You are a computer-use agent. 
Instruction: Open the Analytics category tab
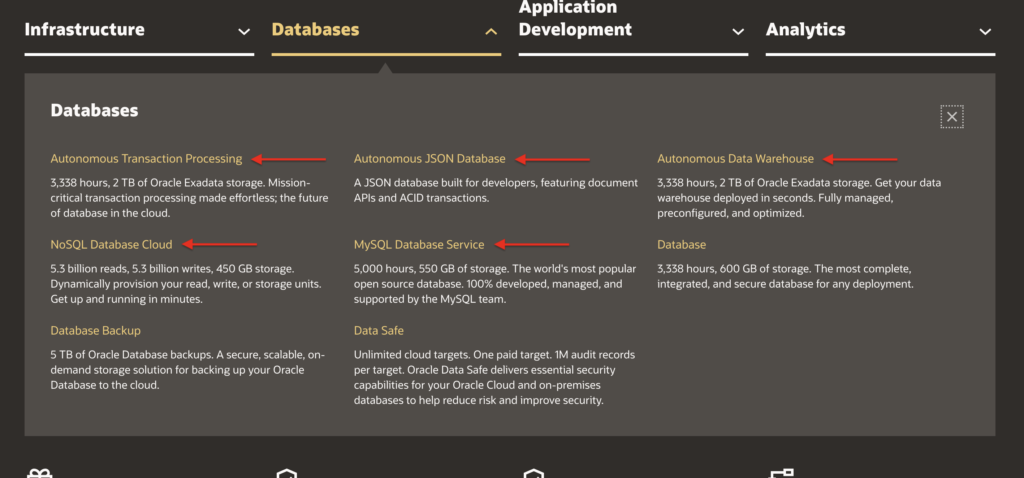(880, 30)
